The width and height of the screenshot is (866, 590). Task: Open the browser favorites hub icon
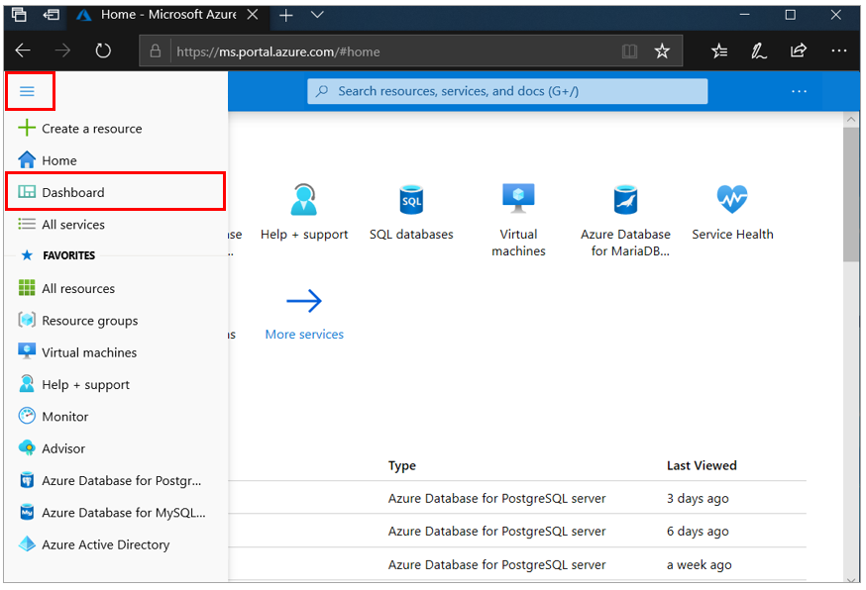[x=719, y=51]
